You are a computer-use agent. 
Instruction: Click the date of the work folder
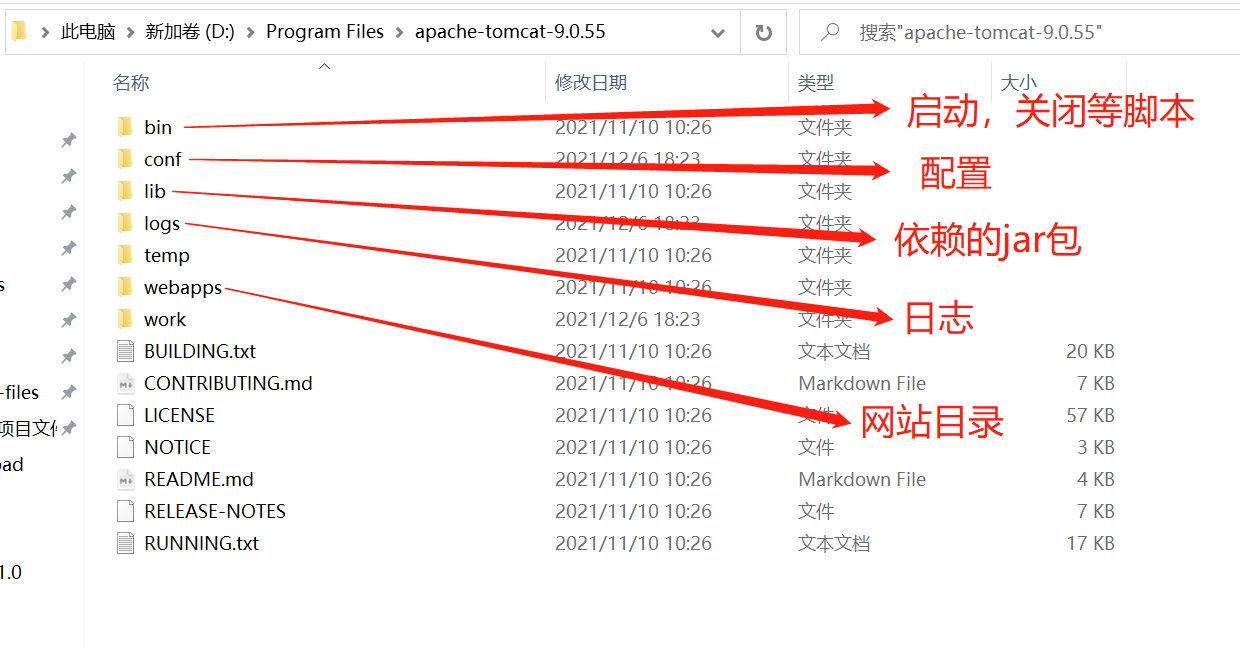(628, 319)
